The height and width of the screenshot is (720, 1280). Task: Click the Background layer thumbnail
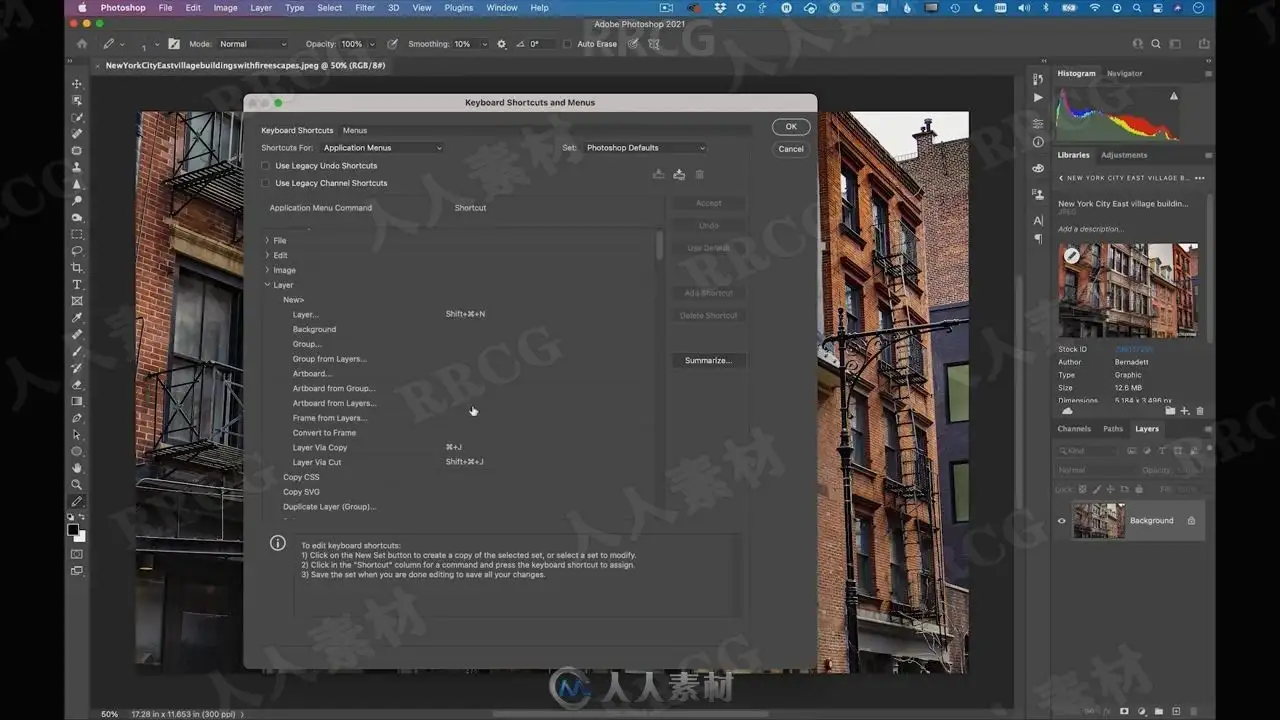1097,520
